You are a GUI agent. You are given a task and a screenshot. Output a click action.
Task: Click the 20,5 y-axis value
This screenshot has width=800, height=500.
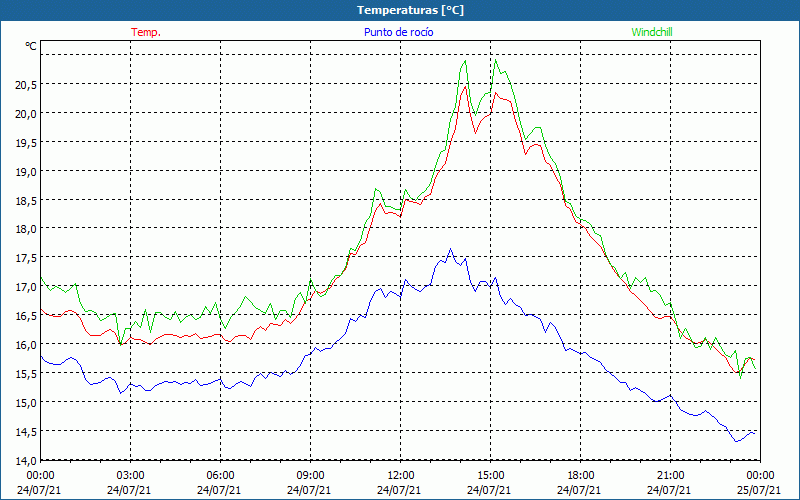pyautogui.click(x=26, y=85)
